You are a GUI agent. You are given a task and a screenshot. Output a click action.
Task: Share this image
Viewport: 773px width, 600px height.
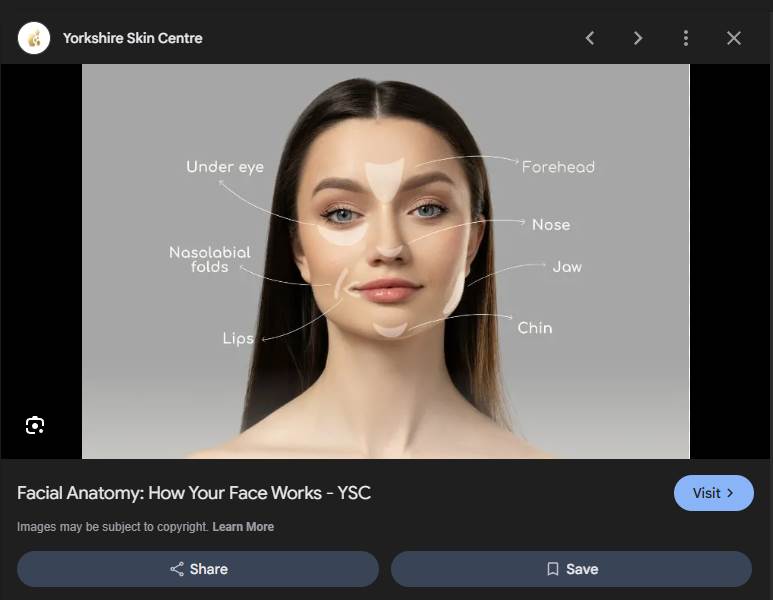198,569
